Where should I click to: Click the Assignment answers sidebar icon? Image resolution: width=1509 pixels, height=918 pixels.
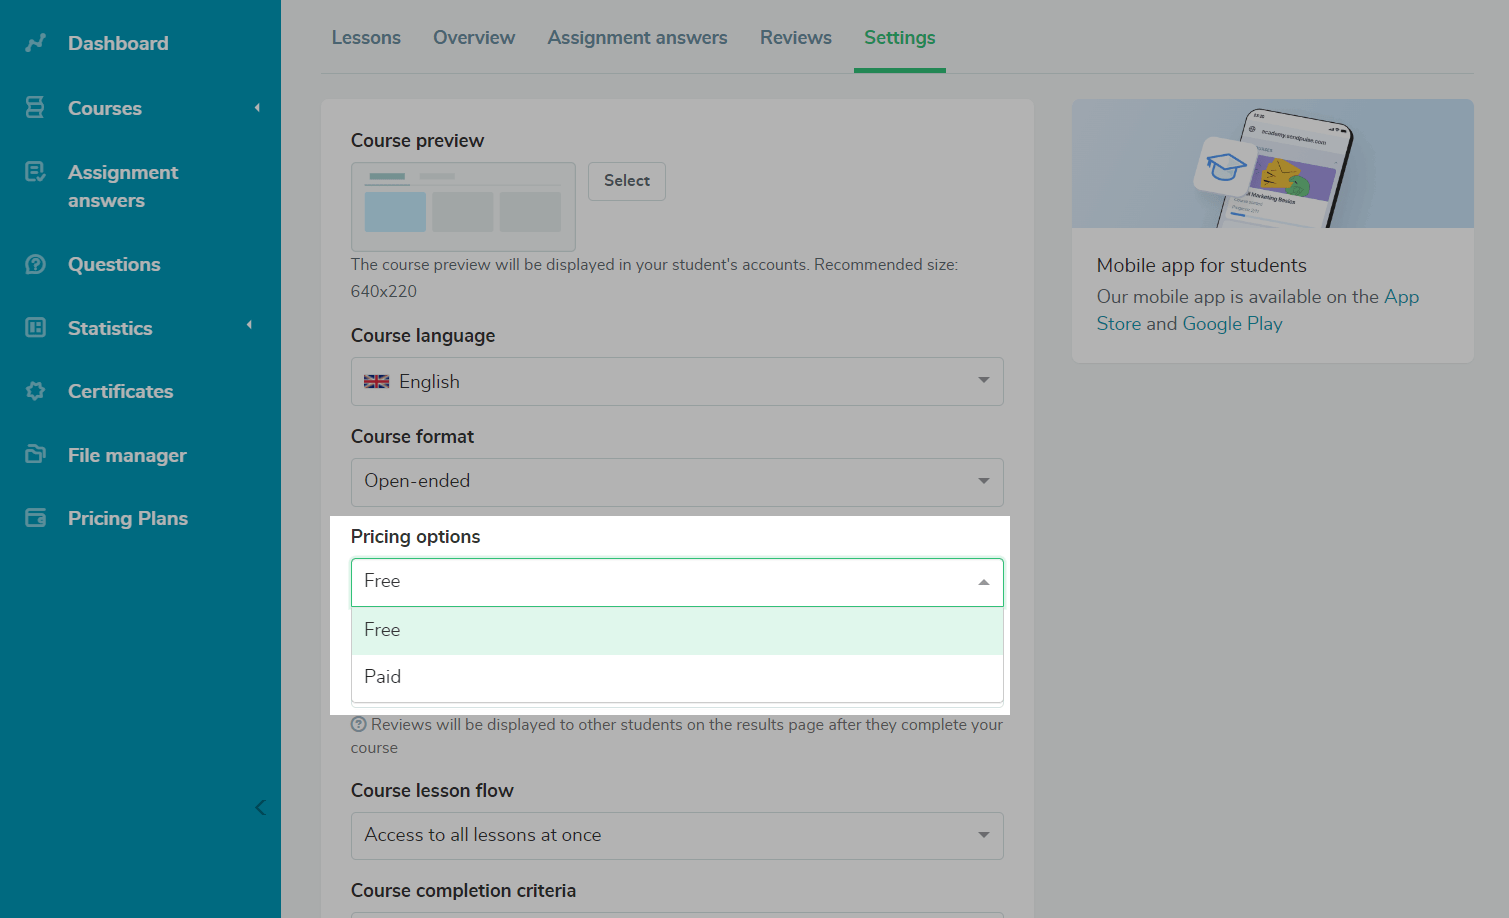[x=35, y=173]
